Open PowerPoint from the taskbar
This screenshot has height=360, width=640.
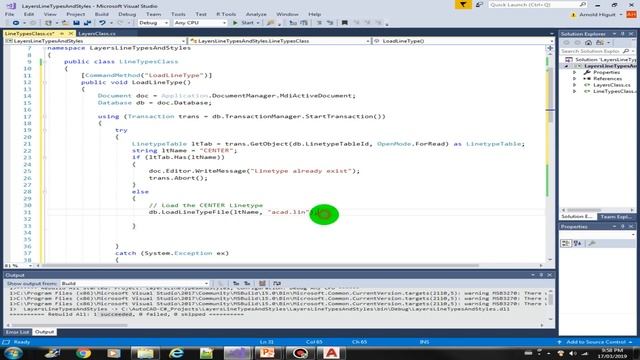click(x=268, y=353)
